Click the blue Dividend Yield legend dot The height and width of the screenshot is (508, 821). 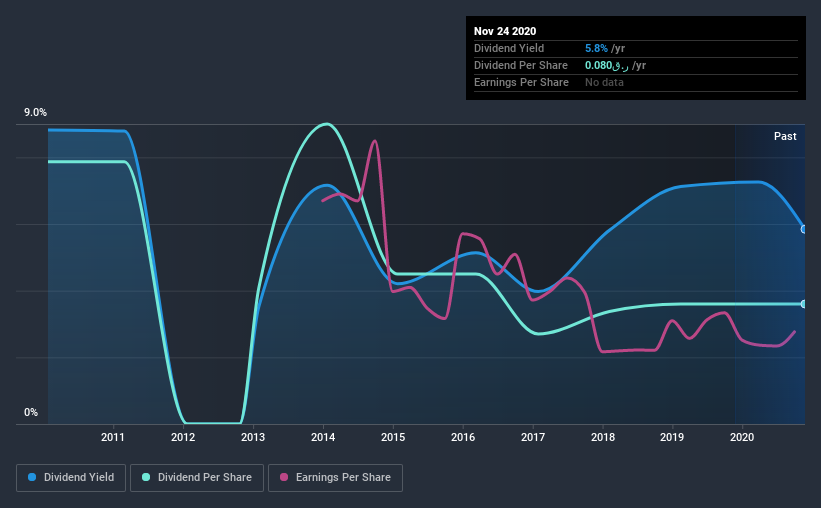coord(32,477)
